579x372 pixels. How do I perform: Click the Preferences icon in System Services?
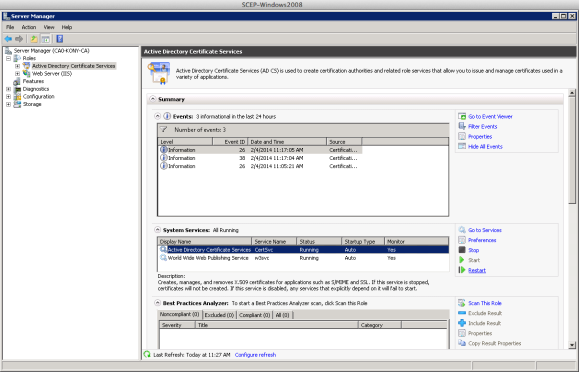[462, 240]
